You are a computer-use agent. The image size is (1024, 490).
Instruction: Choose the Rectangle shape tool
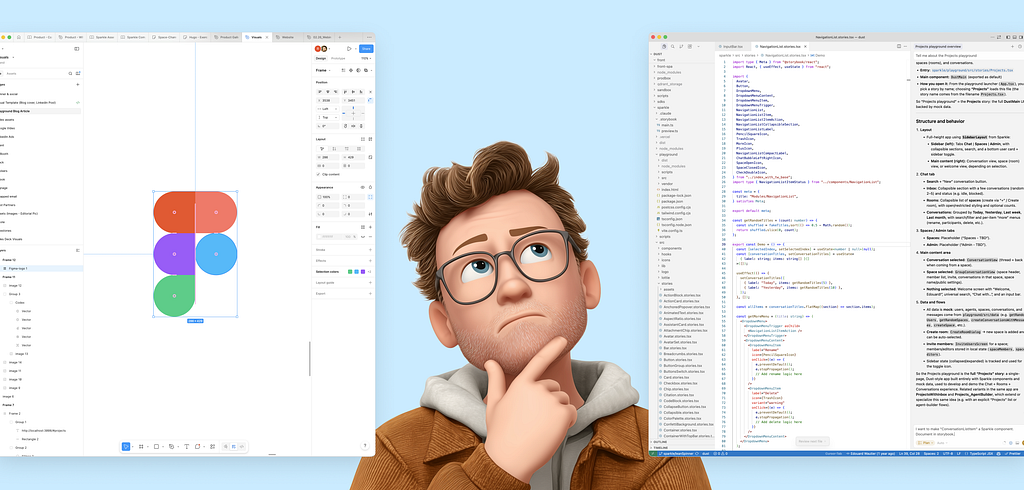click(x=156, y=446)
